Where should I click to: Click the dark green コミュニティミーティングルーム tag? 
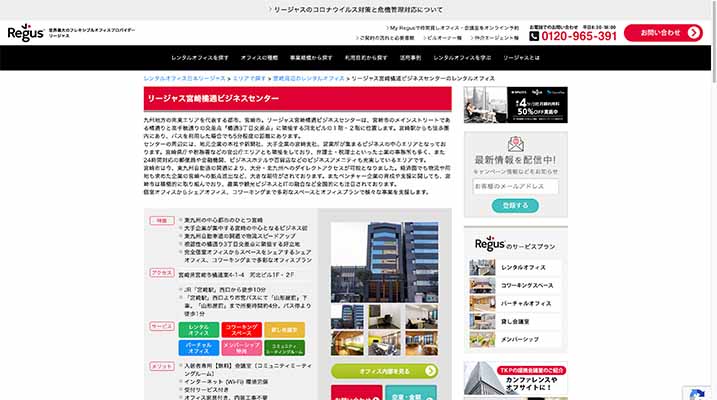284,348
